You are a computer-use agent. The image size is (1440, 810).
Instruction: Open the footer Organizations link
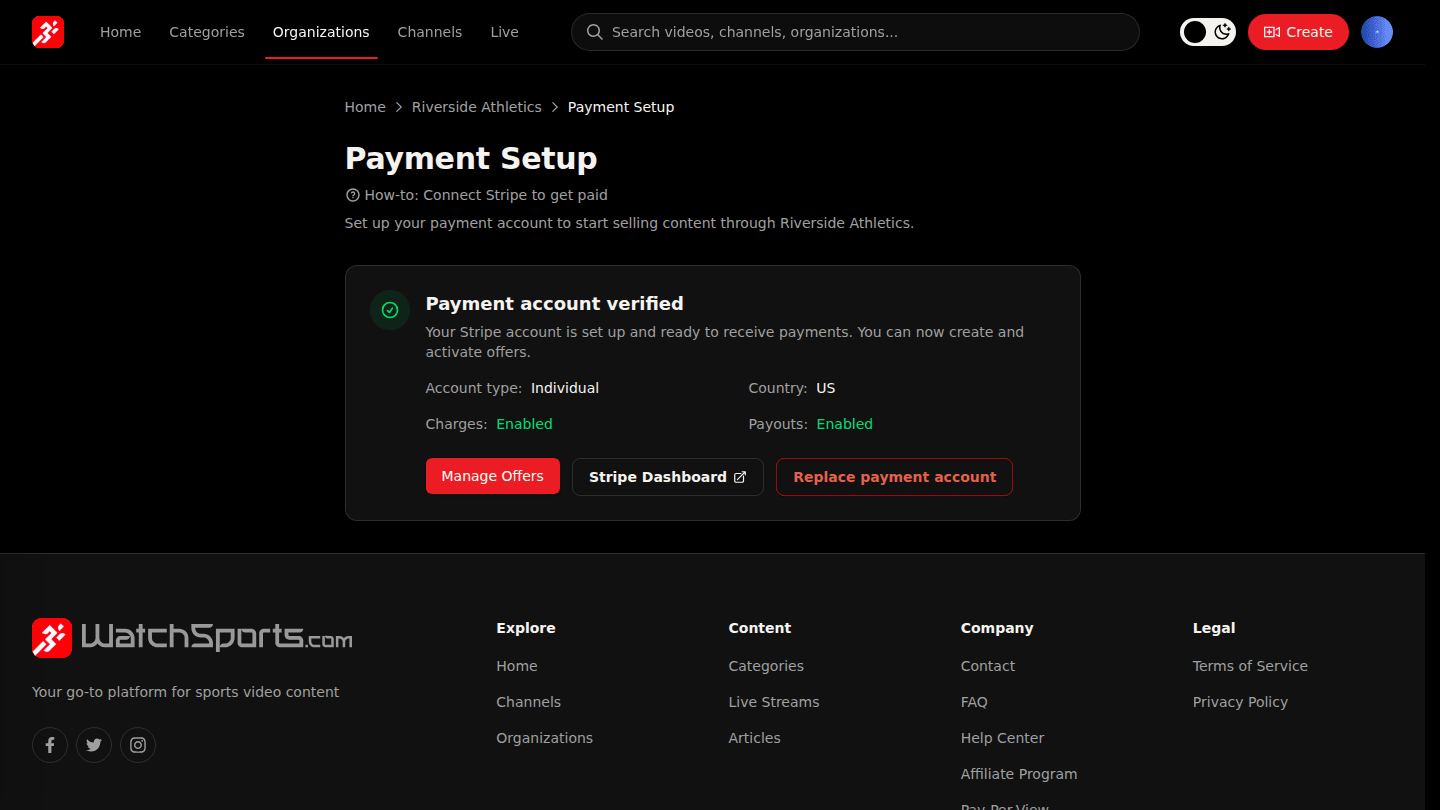[545, 738]
